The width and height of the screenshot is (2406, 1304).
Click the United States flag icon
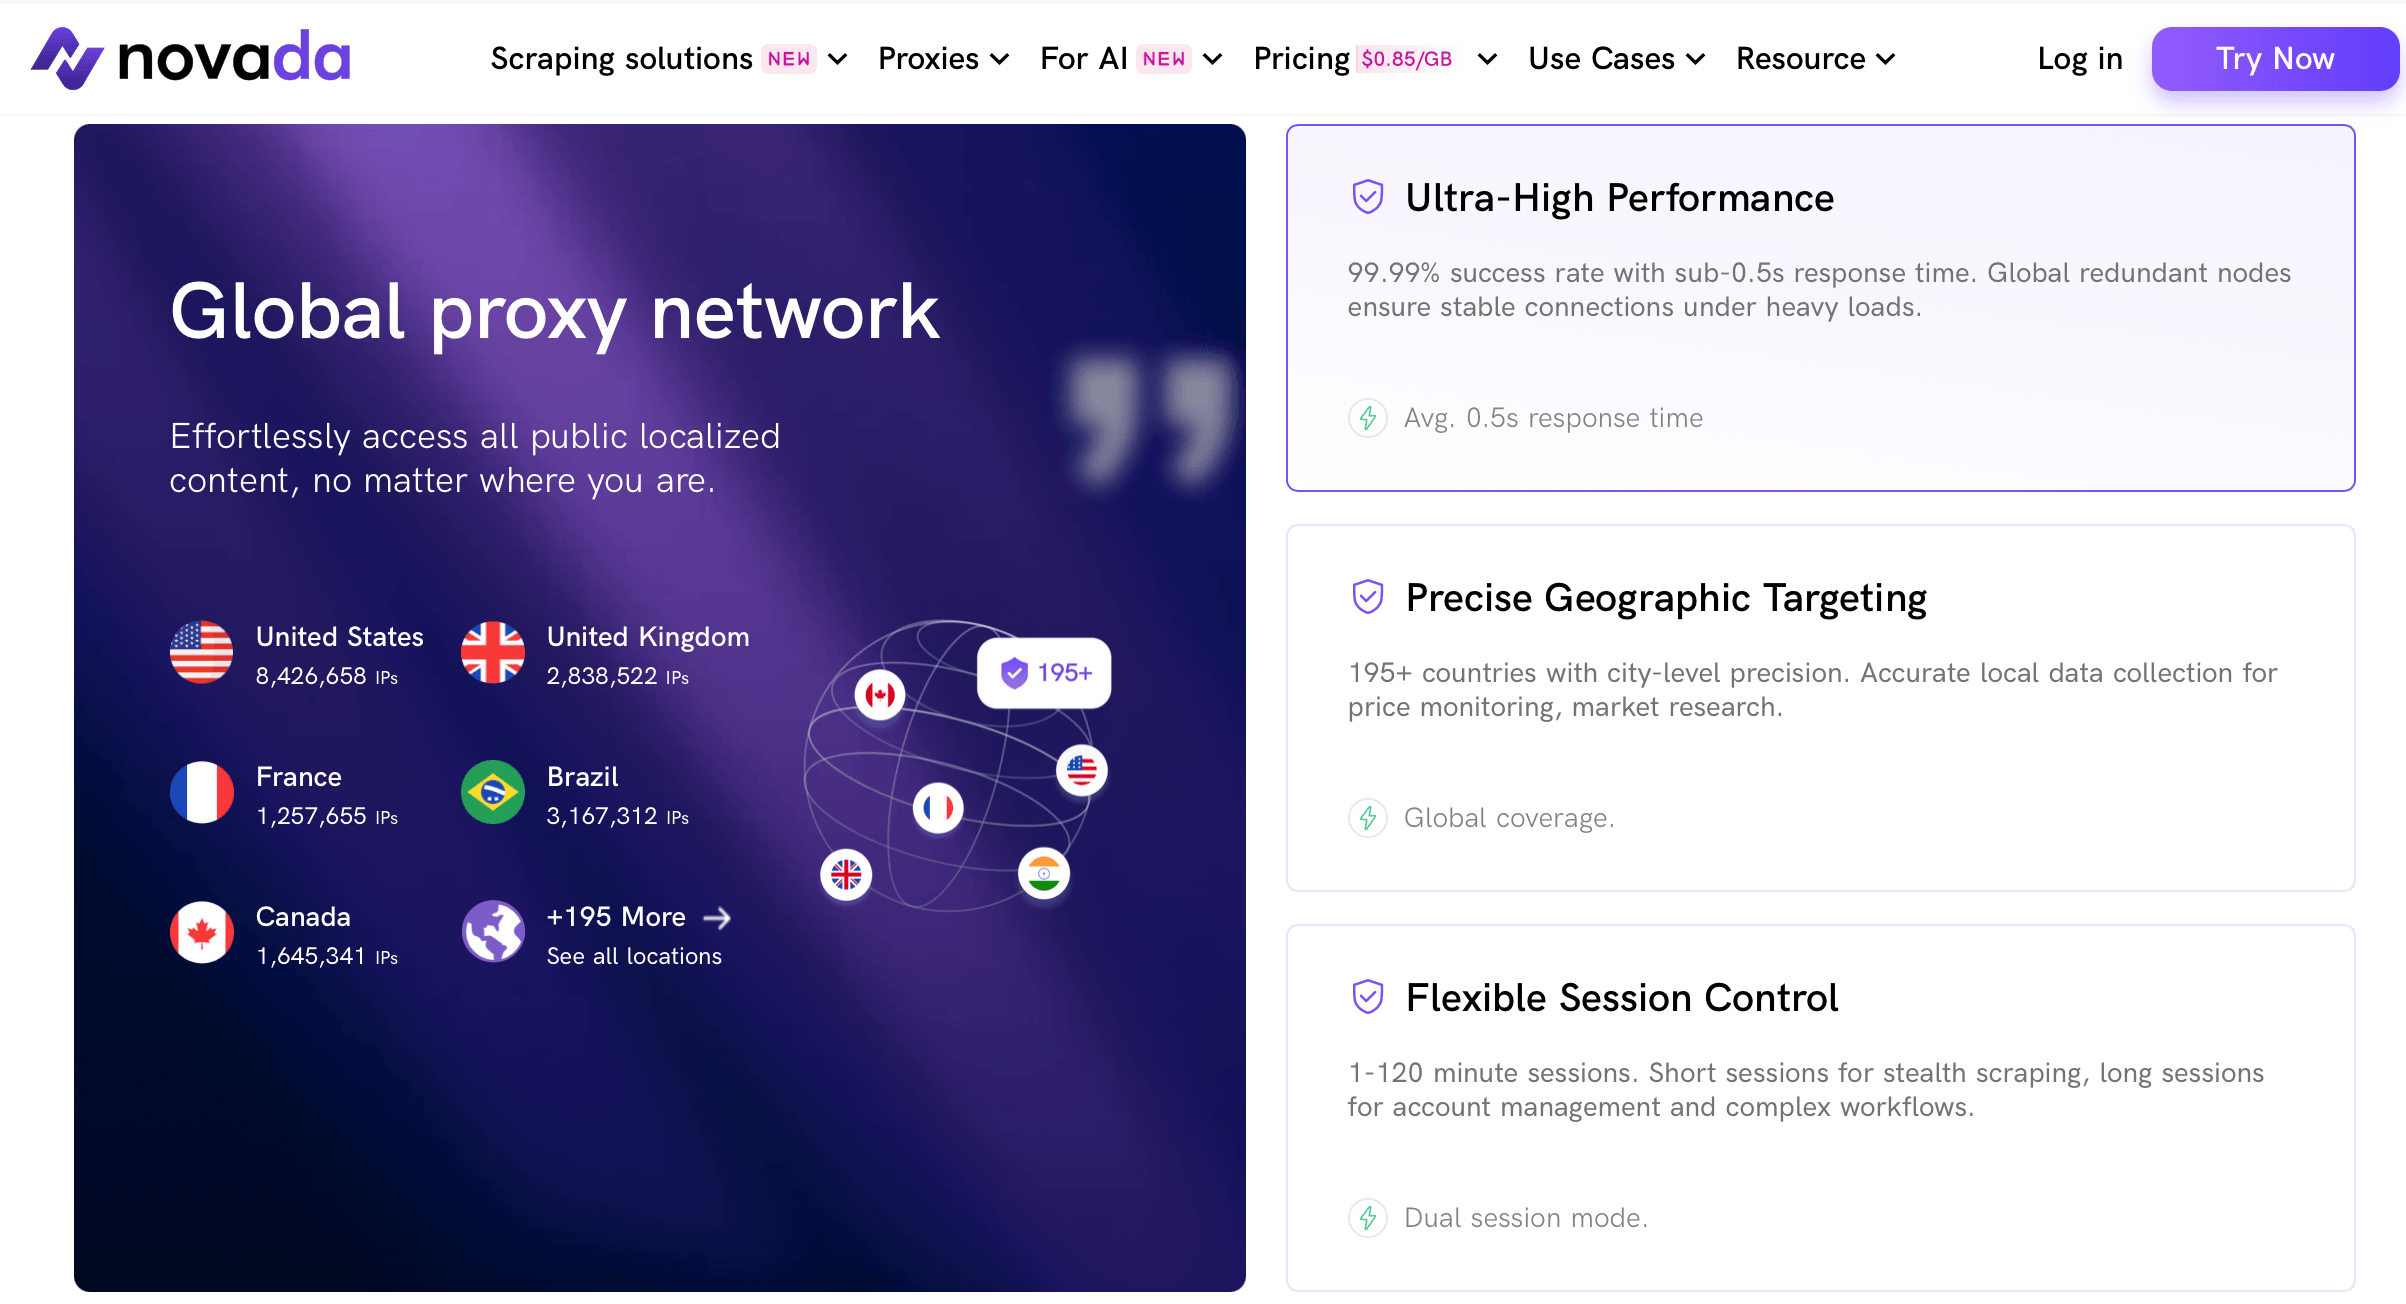click(x=201, y=652)
